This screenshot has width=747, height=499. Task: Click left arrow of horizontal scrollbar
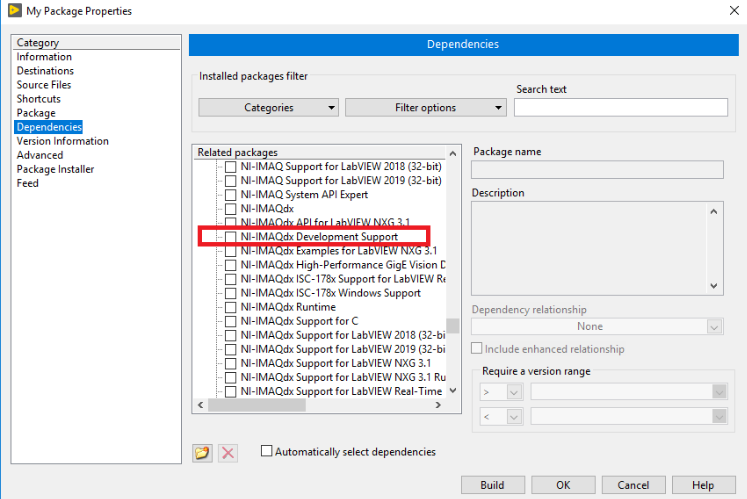pyautogui.click(x=201, y=405)
